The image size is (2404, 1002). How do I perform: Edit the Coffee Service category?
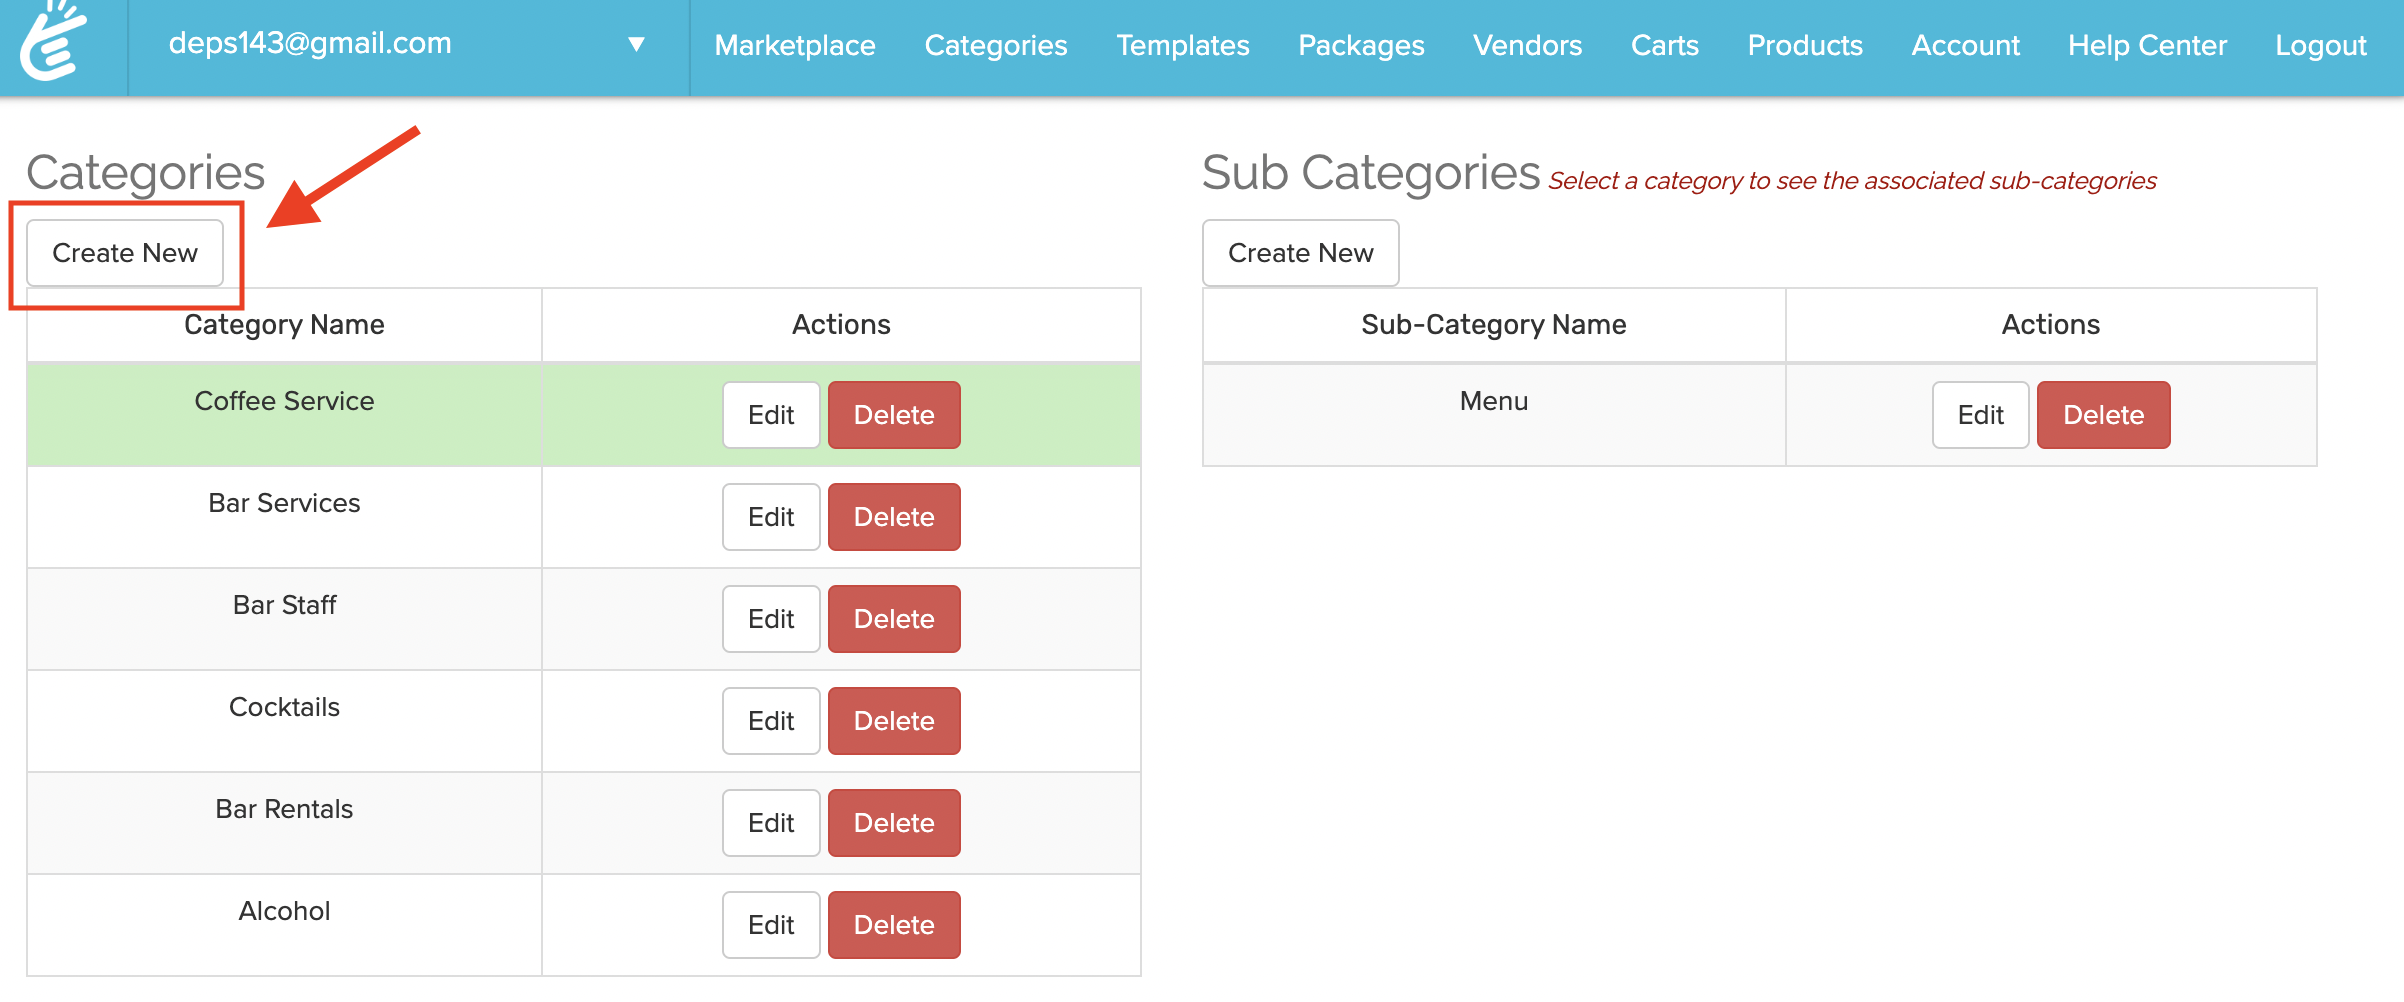pyautogui.click(x=771, y=415)
